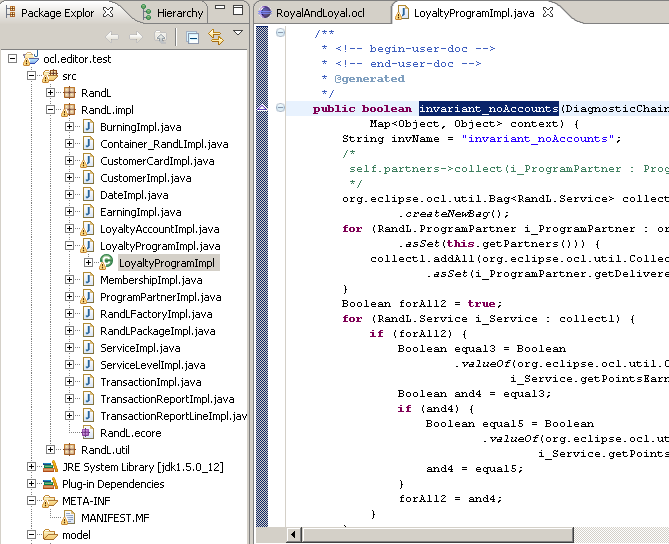Click the RandL.ecore model file icon
The height and width of the screenshot is (544, 669).
[87, 433]
